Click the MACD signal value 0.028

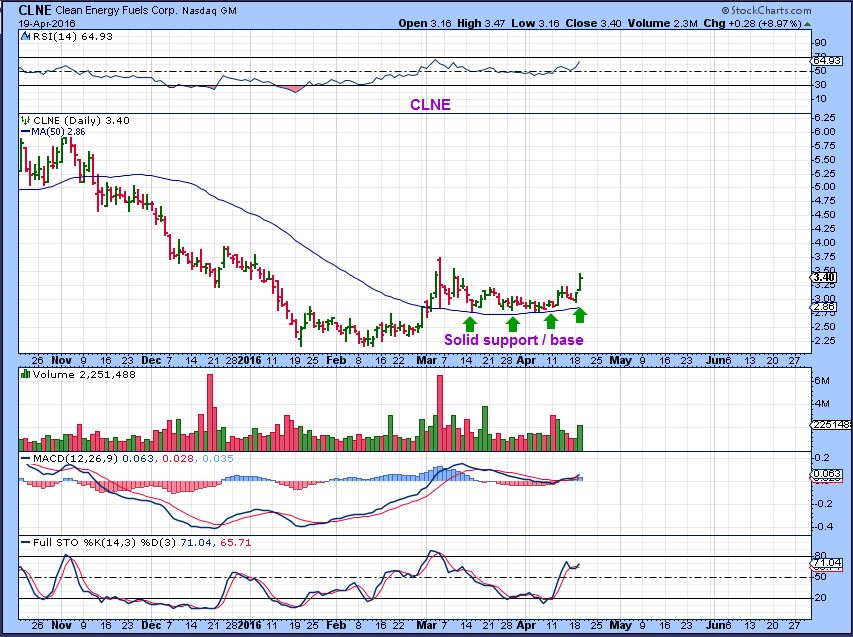178,459
